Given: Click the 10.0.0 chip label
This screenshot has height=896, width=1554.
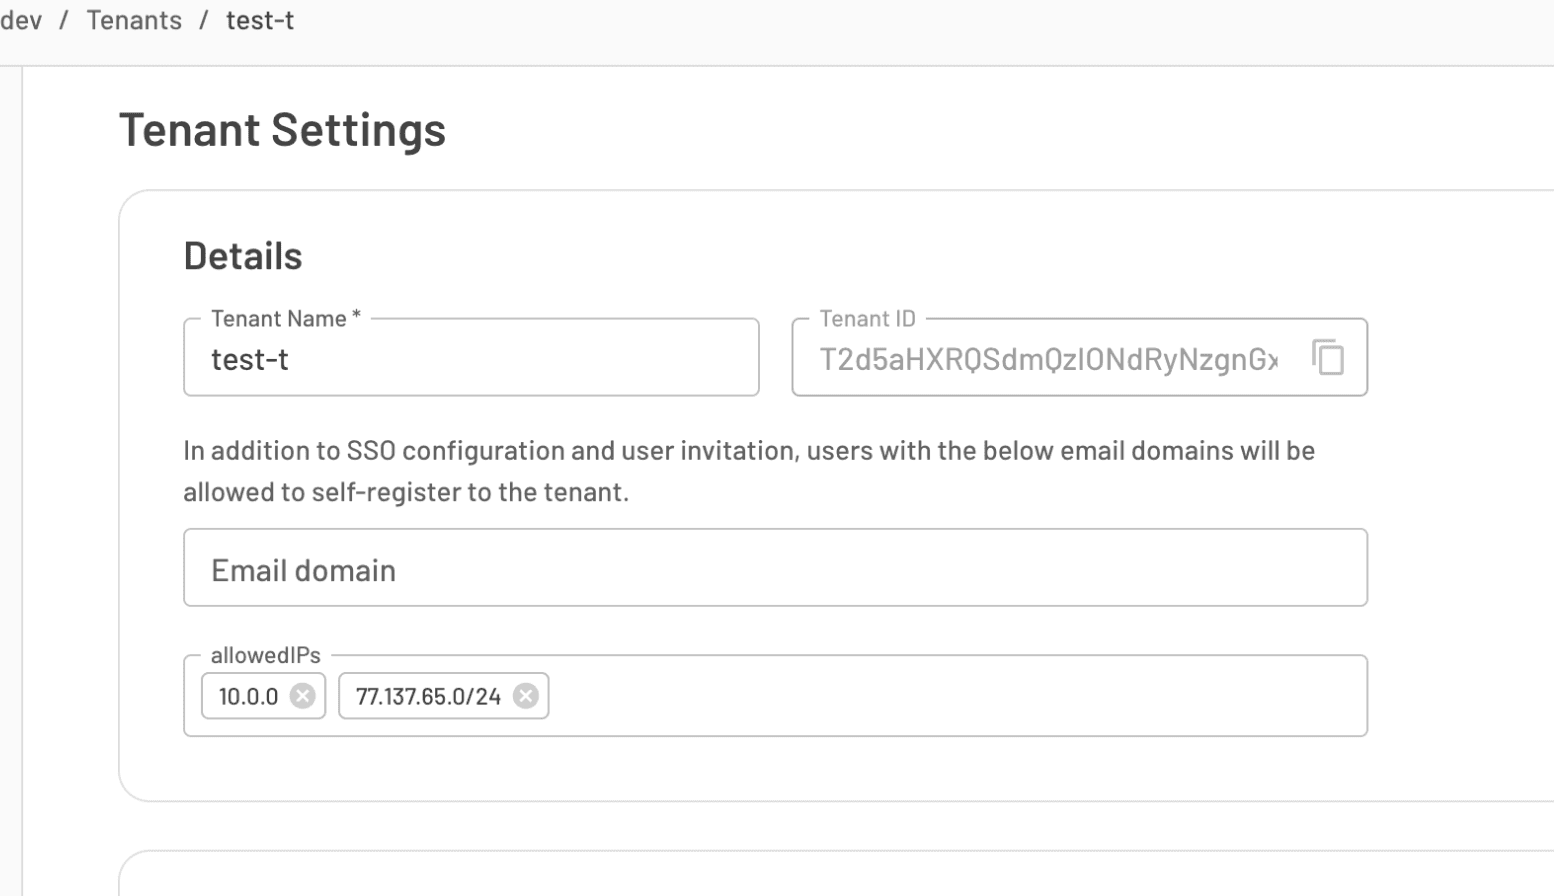Looking at the screenshot, I should (248, 696).
